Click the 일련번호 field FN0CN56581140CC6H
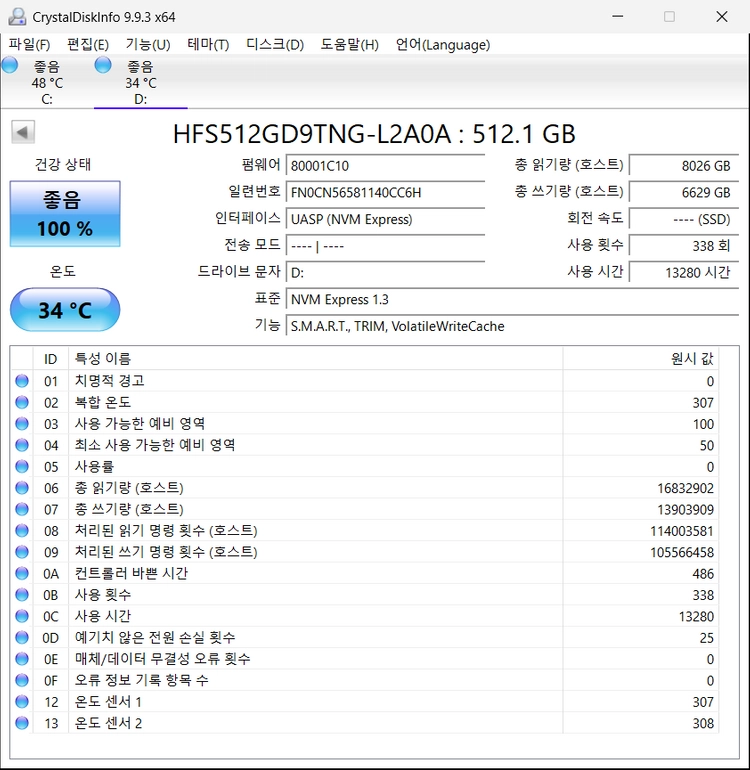This screenshot has width=750, height=770. tap(386, 192)
